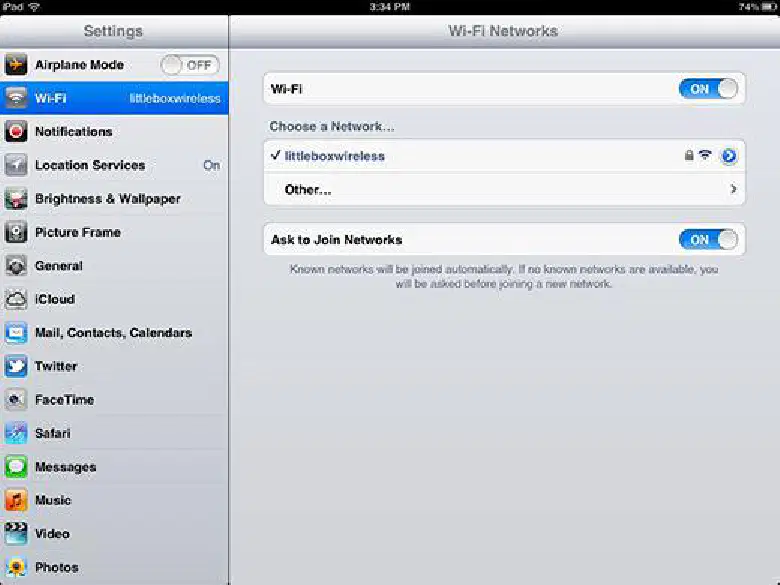Open Photos settings
The width and height of the screenshot is (780, 585).
click(x=114, y=567)
